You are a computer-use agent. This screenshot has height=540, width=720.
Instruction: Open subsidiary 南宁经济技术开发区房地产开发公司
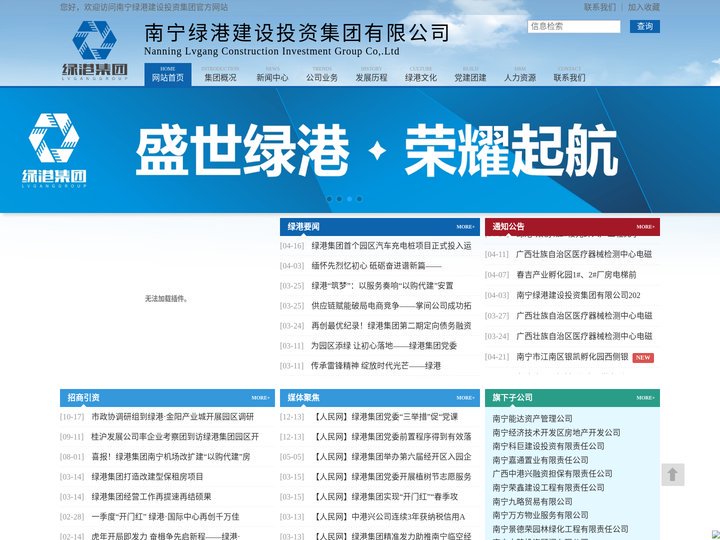pyautogui.click(x=557, y=433)
